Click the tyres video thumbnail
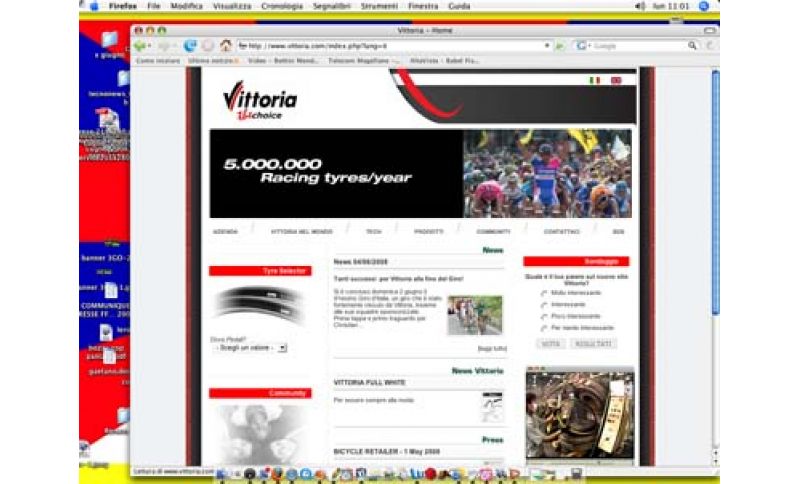This screenshot has height=484, width=800. point(580,415)
